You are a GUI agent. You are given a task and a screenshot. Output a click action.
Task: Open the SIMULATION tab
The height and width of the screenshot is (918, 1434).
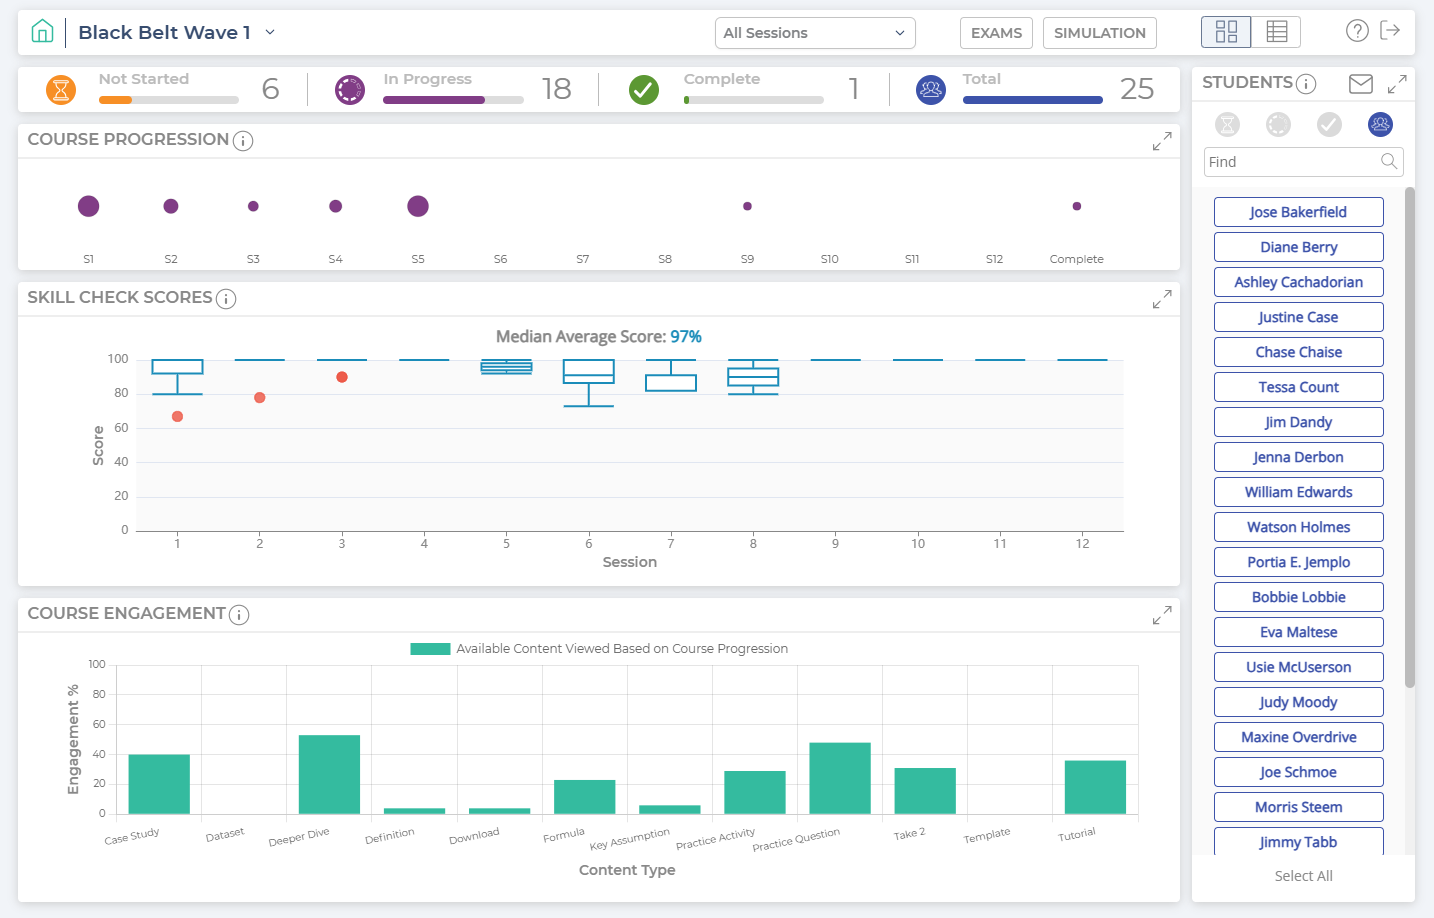click(1100, 33)
